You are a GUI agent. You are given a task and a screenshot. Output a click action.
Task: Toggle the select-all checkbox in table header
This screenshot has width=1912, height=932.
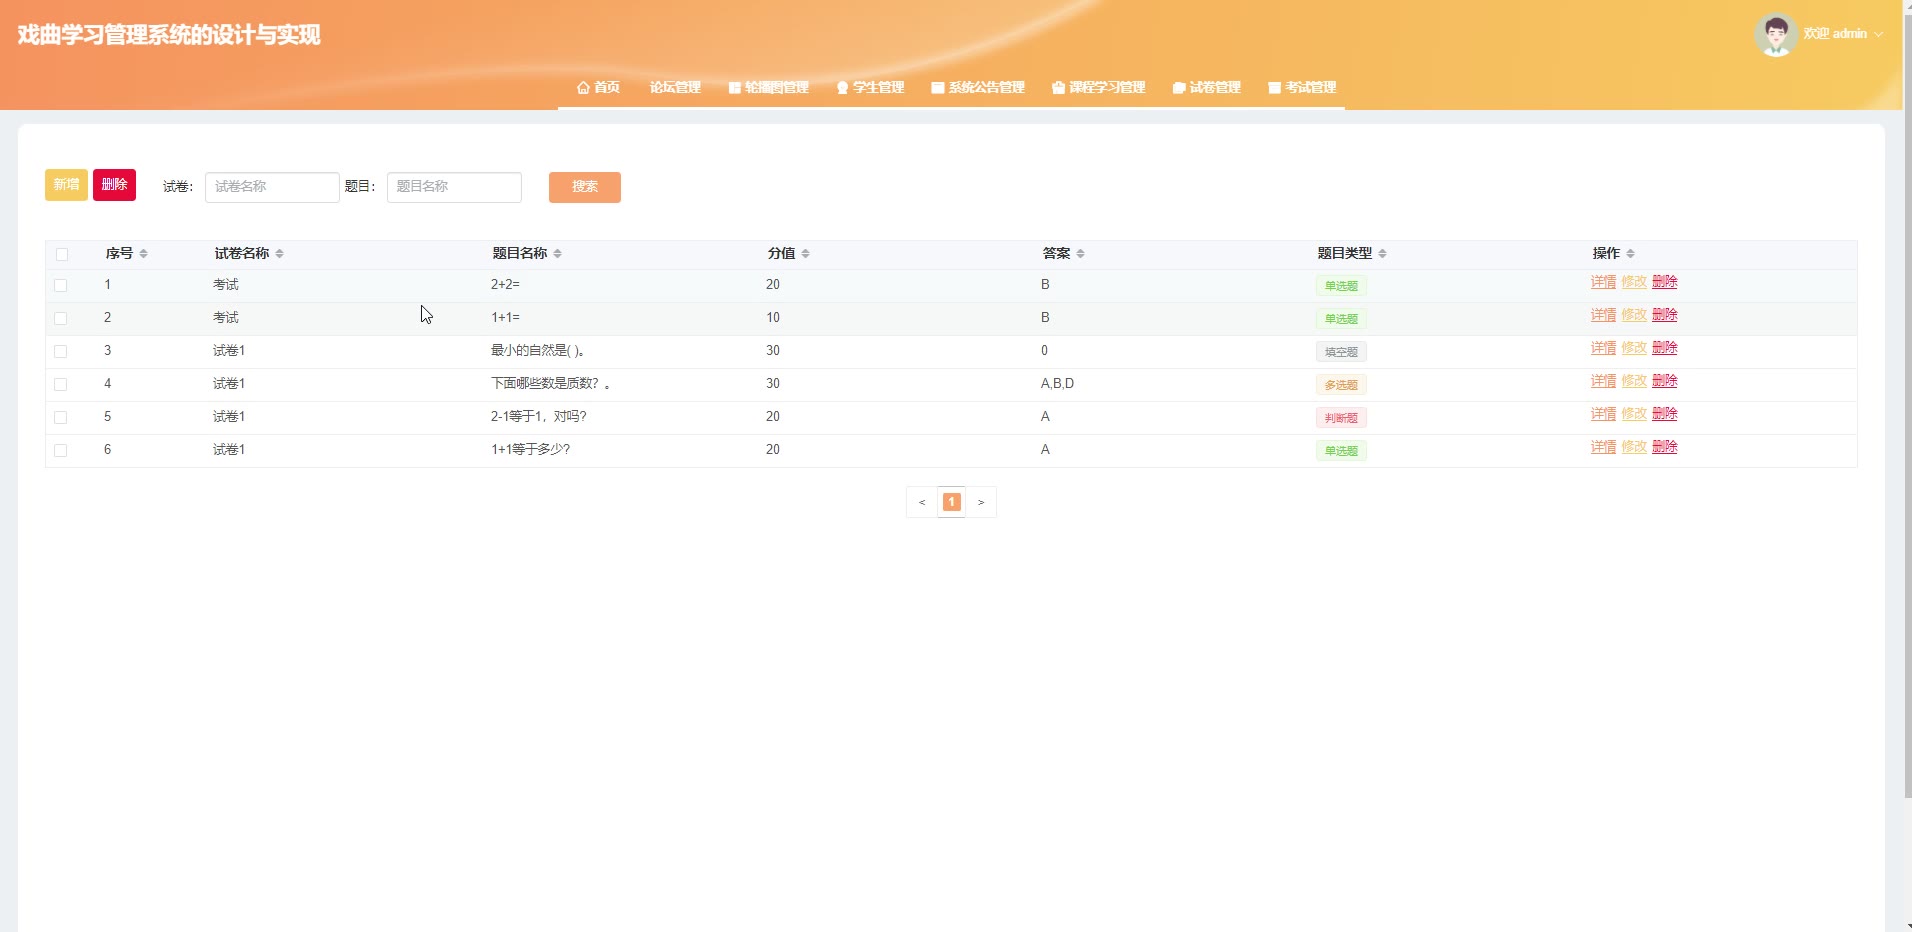tap(62, 254)
